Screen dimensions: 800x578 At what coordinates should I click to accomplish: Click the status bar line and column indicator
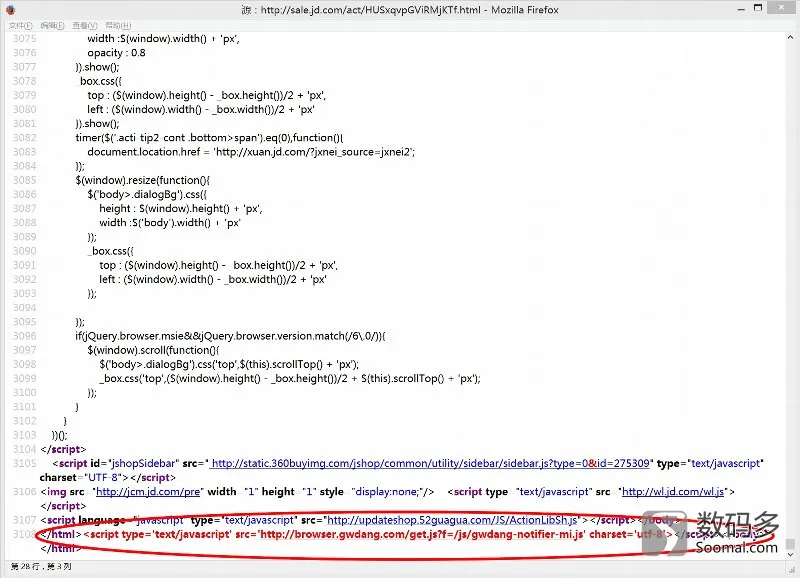[x=41, y=566]
